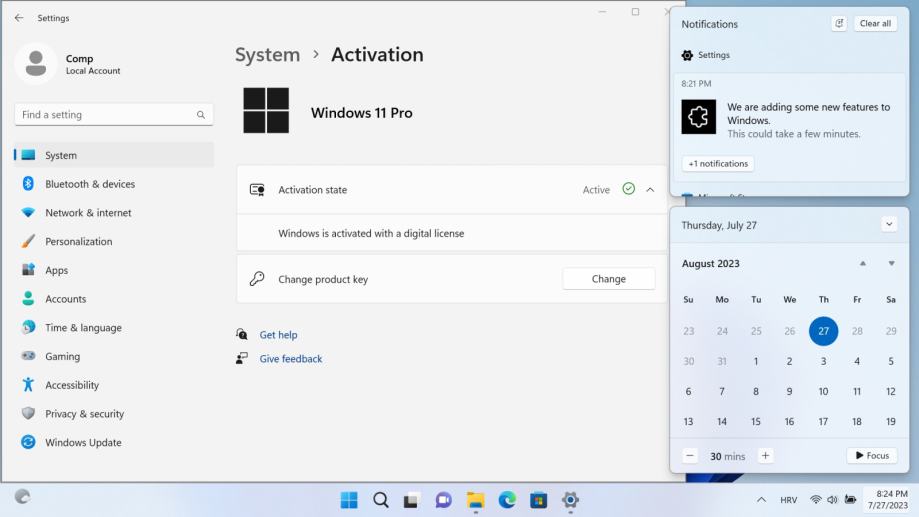919x517 pixels.
Task: Open taskbar Search
Action: tap(381, 500)
